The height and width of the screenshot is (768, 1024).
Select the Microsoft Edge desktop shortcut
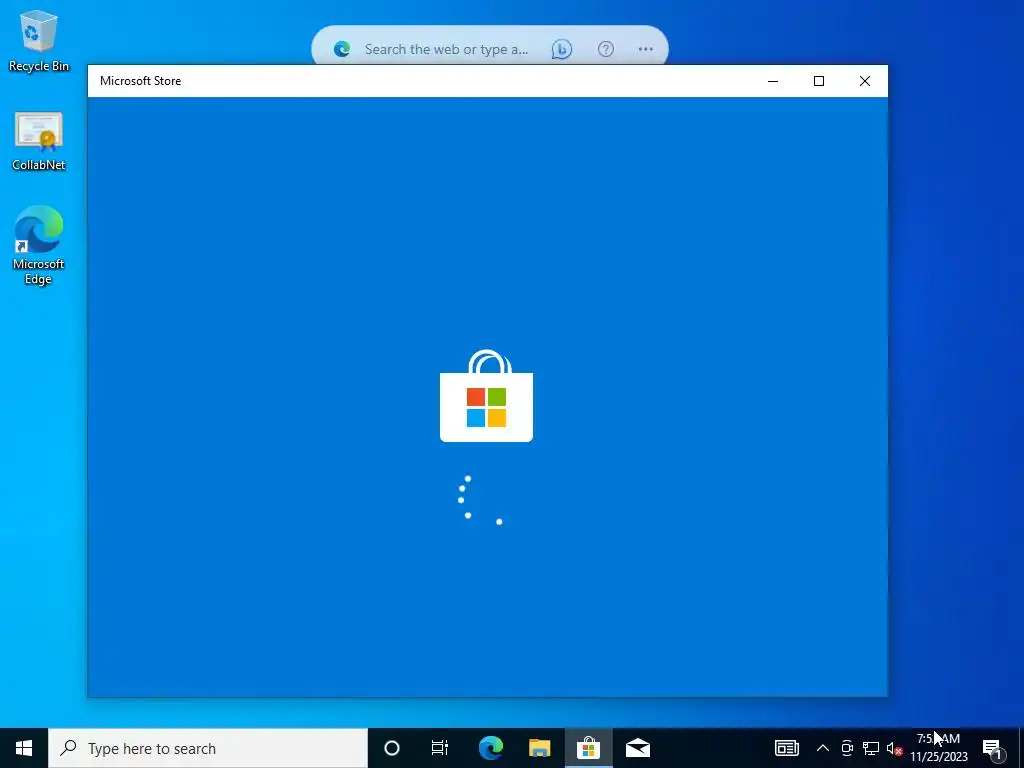(39, 245)
